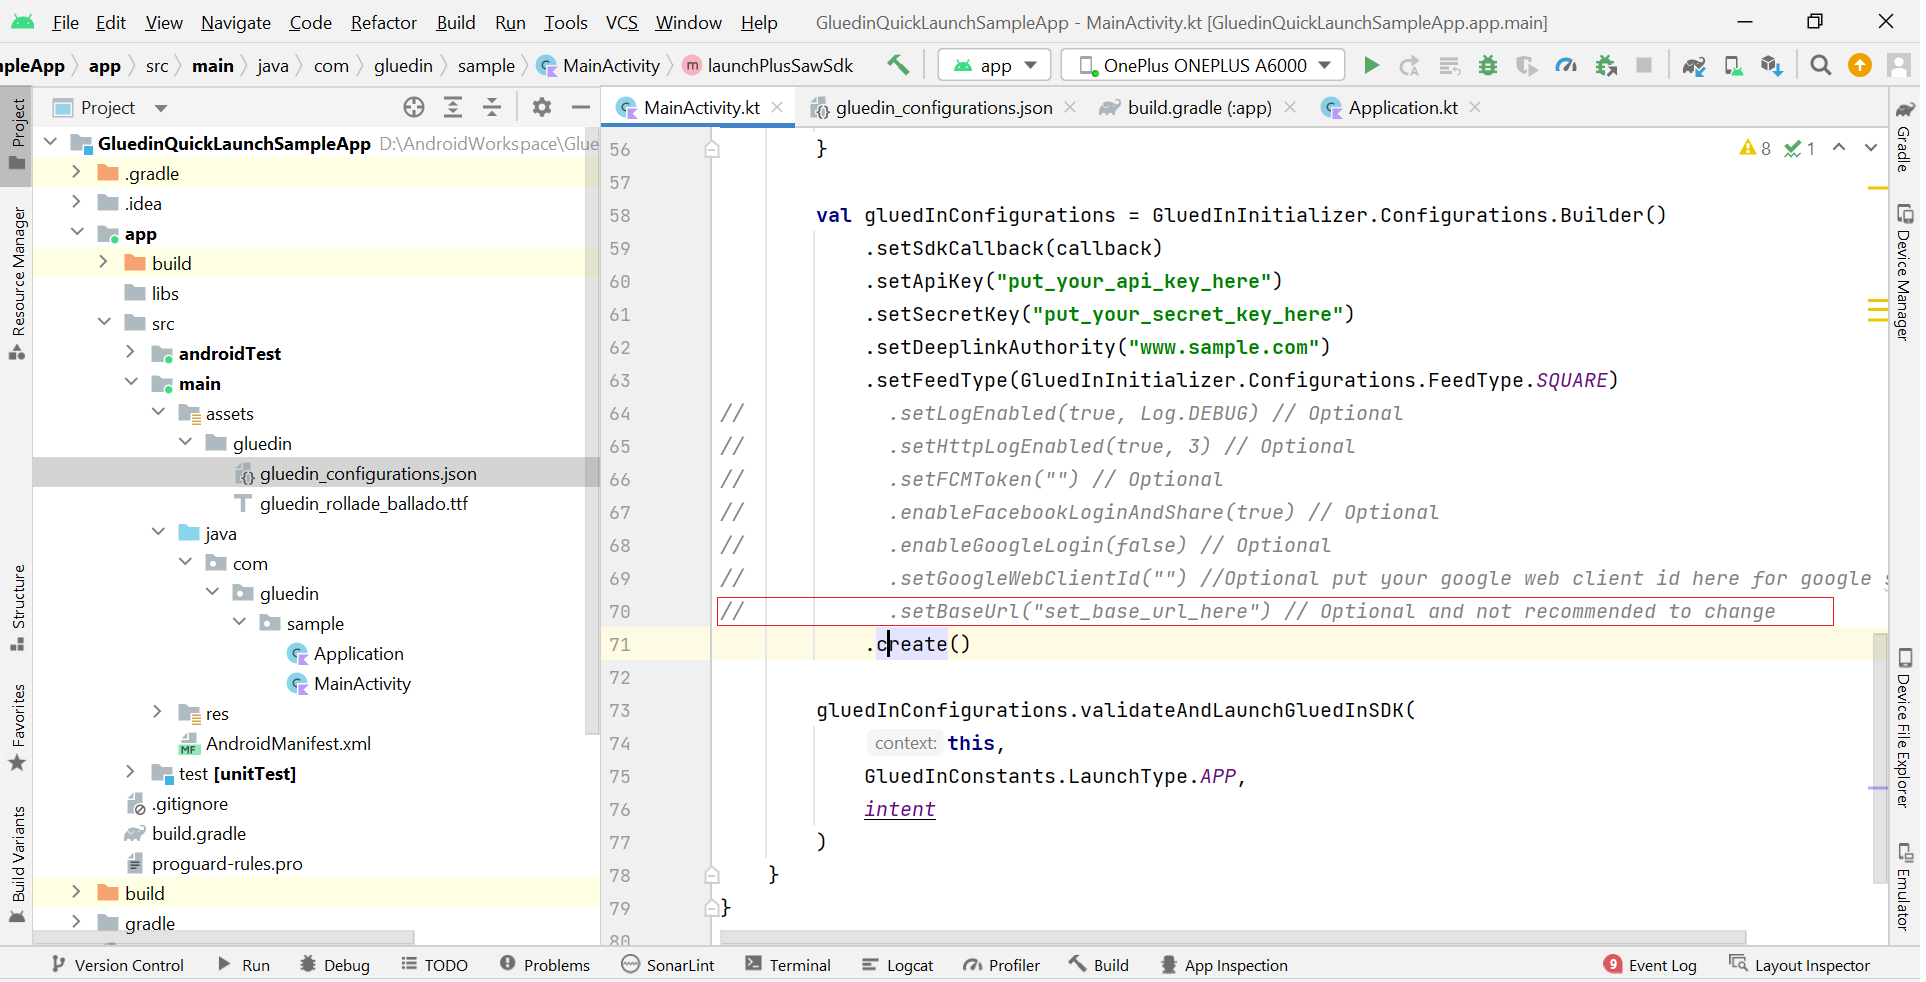Open the Build menu
Image resolution: width=1926 pixels, height=982 pixels.
tap(456, 22)
